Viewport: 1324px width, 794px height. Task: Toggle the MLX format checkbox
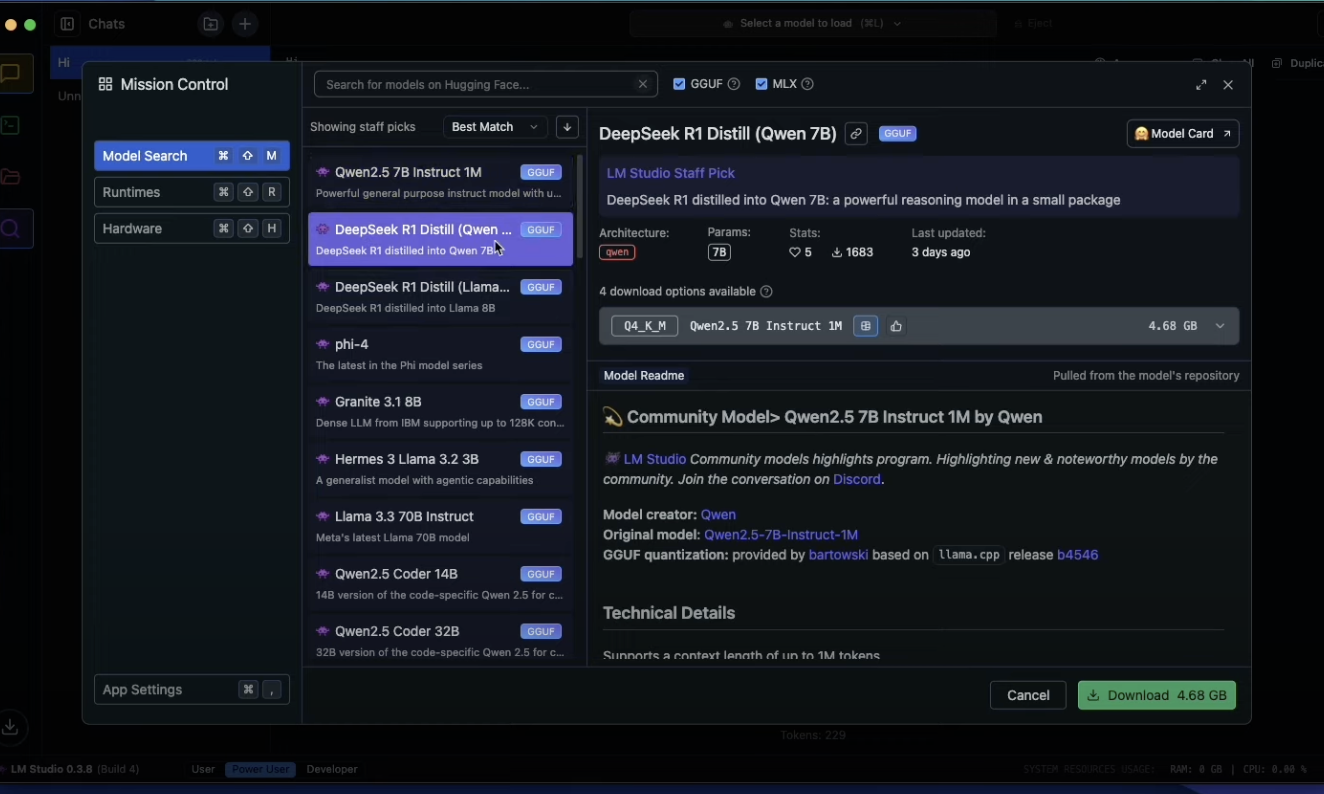tap(762, 84)
